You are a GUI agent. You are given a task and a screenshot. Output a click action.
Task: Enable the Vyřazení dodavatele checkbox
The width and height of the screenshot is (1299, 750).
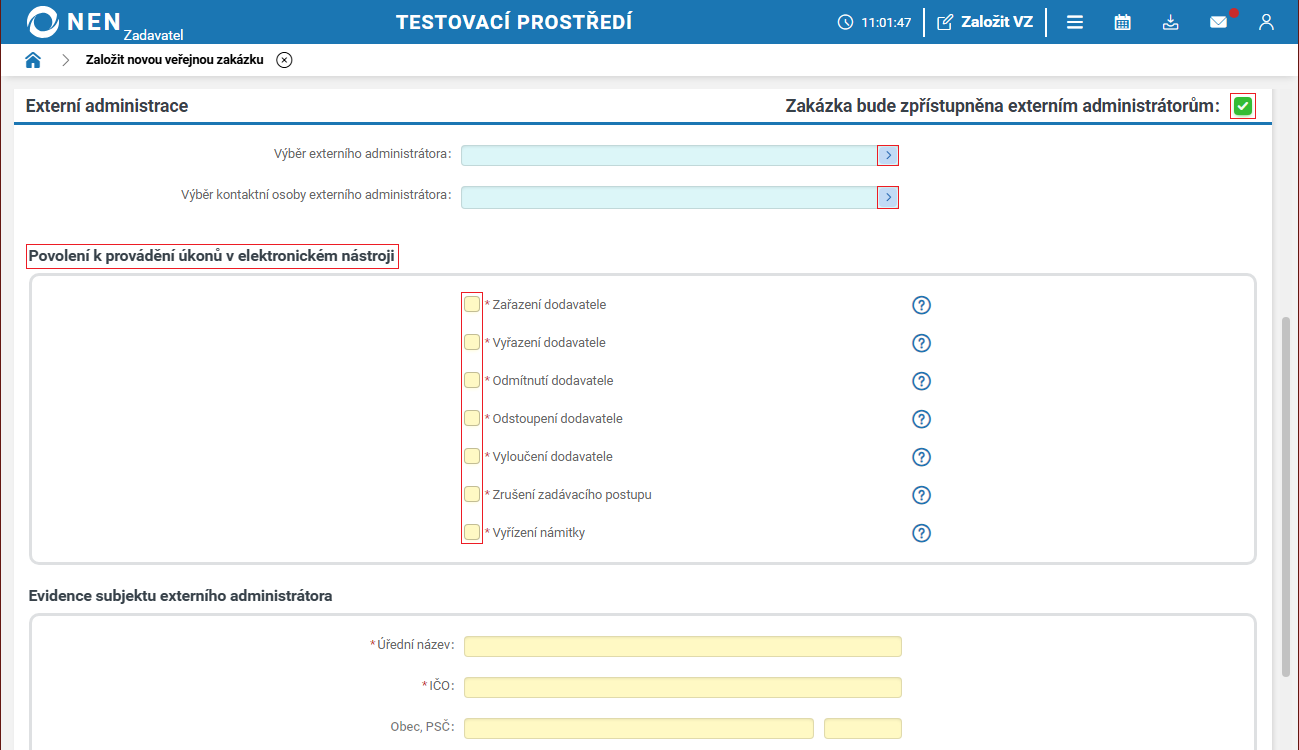472,343
